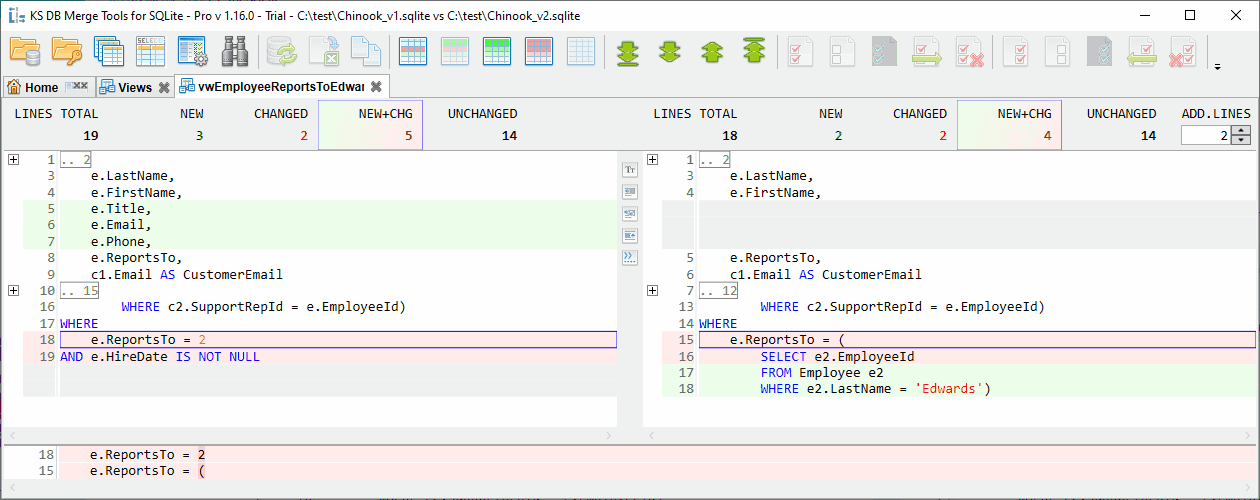The width and height of the screenshot is (1260, 500).
Task: Click the bottom detail pane horizontal scrollbar
Action: coord(630,487)
